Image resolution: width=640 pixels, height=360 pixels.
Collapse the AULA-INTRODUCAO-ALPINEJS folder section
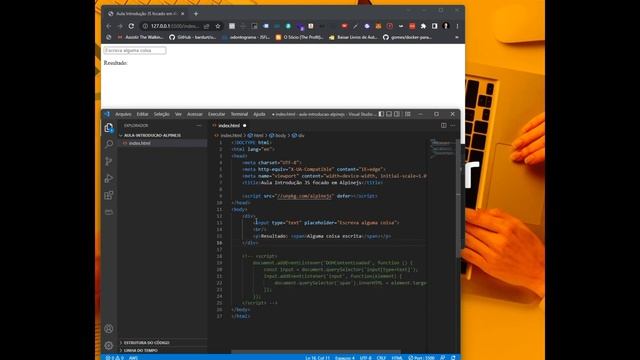[x=152, y=135]
